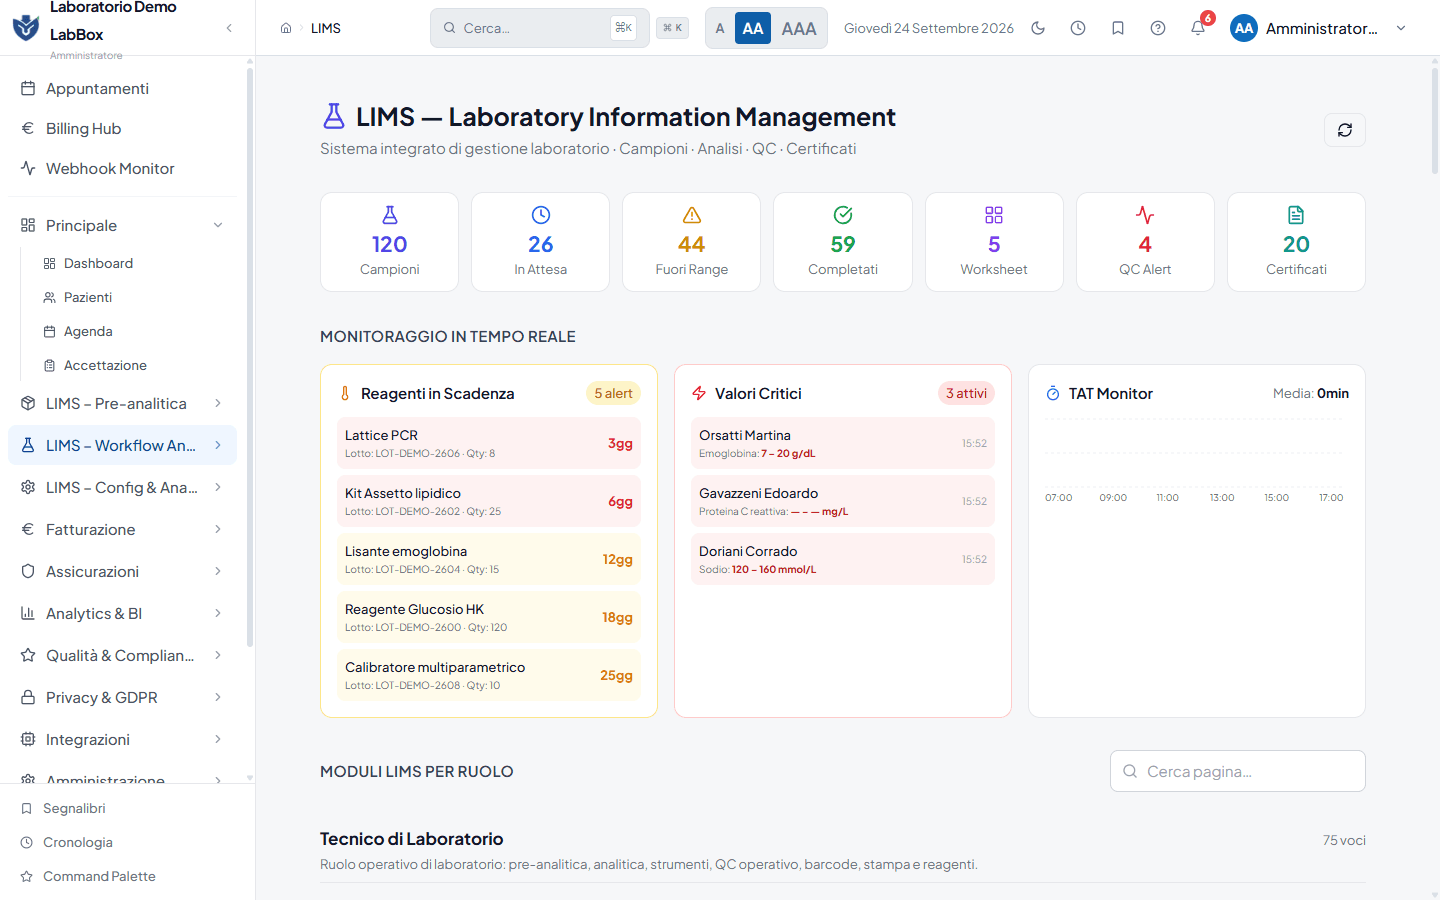Click the Kit Assetto lipidico row
This screenshot has width=1440, height=900.
tap(489, 501)
